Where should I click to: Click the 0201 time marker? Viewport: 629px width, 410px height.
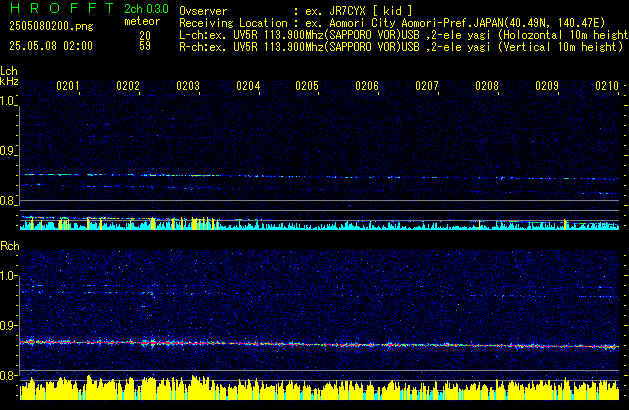coord(68,85)
